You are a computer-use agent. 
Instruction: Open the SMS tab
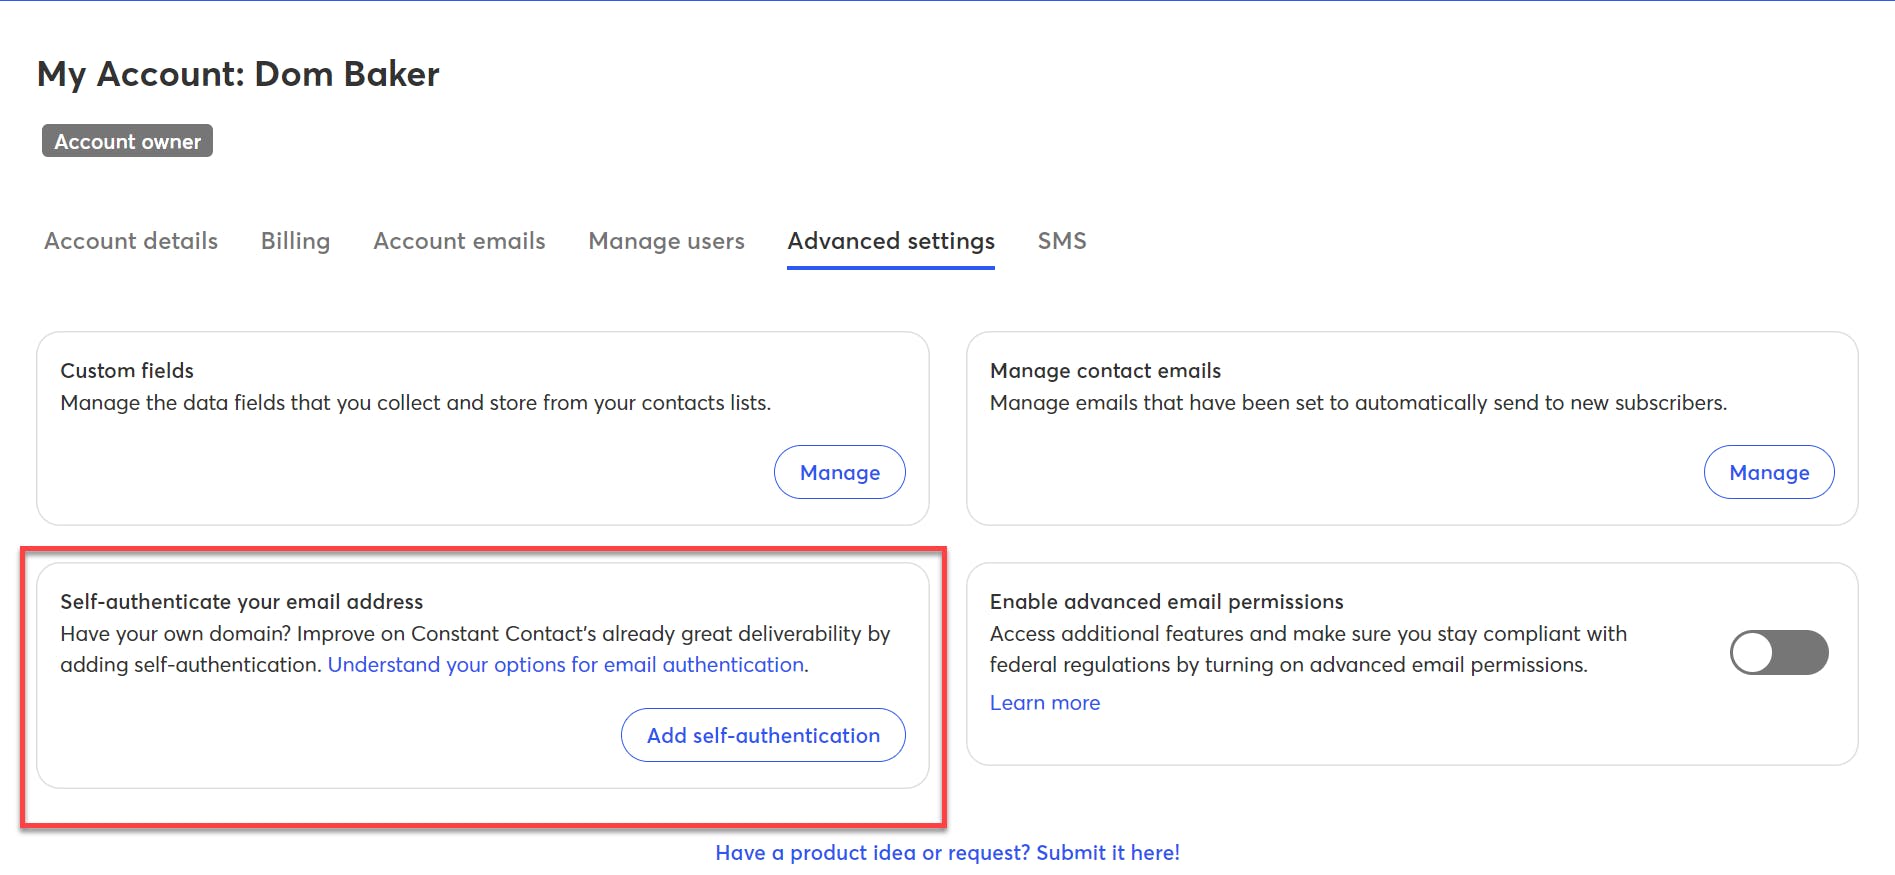coord(1062,241)
